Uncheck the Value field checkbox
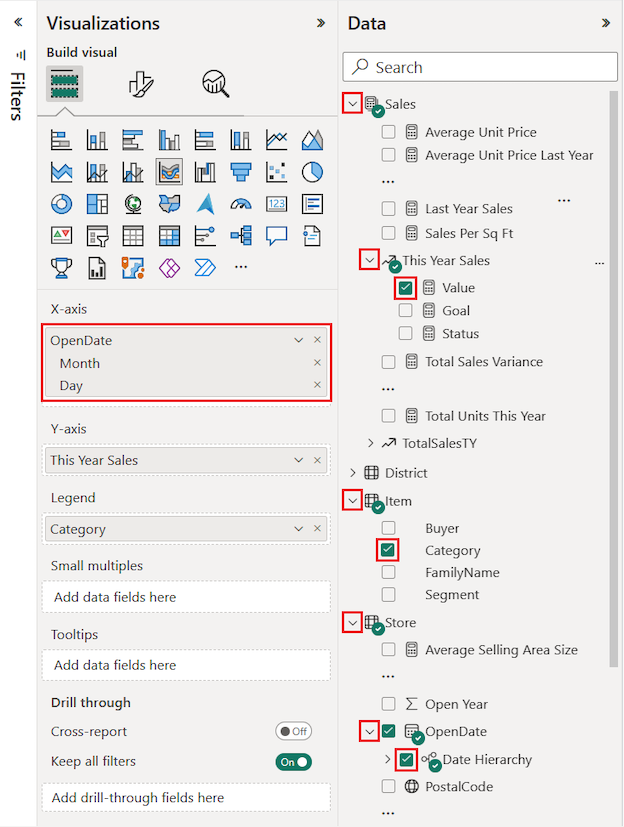This screenshot has width=624, height=827. (x=405, y=288)
